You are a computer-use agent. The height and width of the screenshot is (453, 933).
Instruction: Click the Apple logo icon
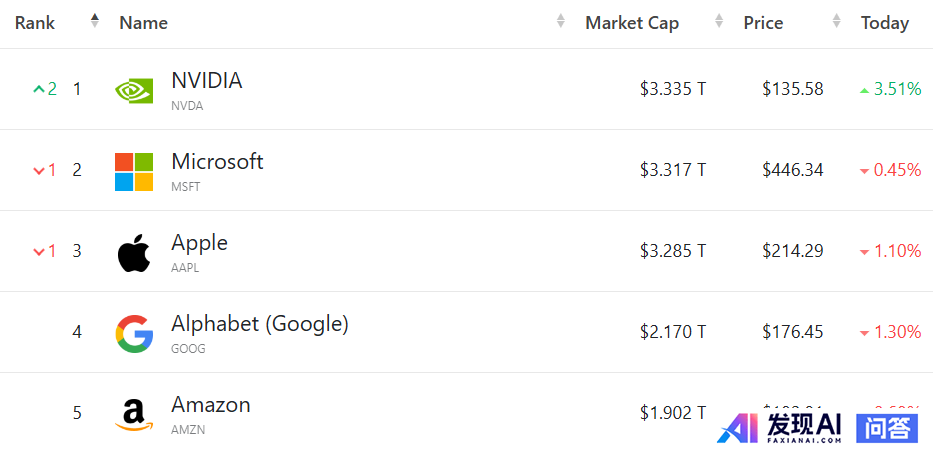tap(134, 253)
